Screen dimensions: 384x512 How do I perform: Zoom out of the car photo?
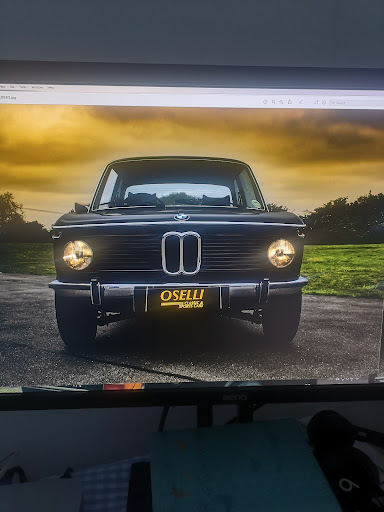click(274, 102)
